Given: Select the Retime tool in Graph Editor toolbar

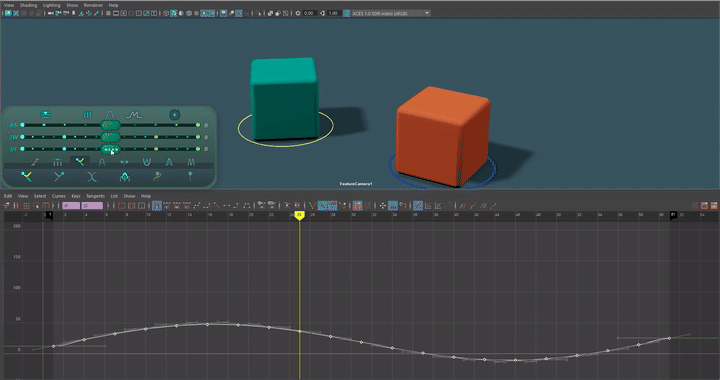Looking at the screenshot, I should tap(46, 206).
